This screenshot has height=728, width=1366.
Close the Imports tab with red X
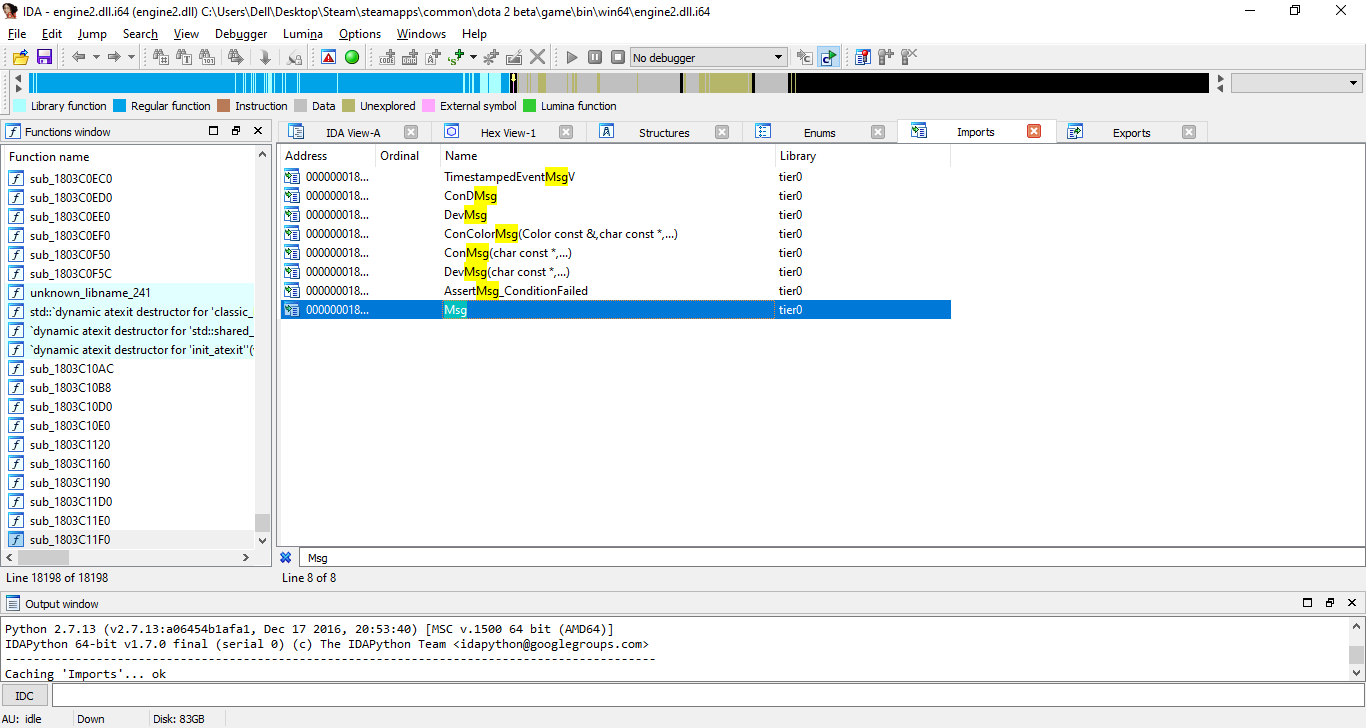[x=1034, y=131]
